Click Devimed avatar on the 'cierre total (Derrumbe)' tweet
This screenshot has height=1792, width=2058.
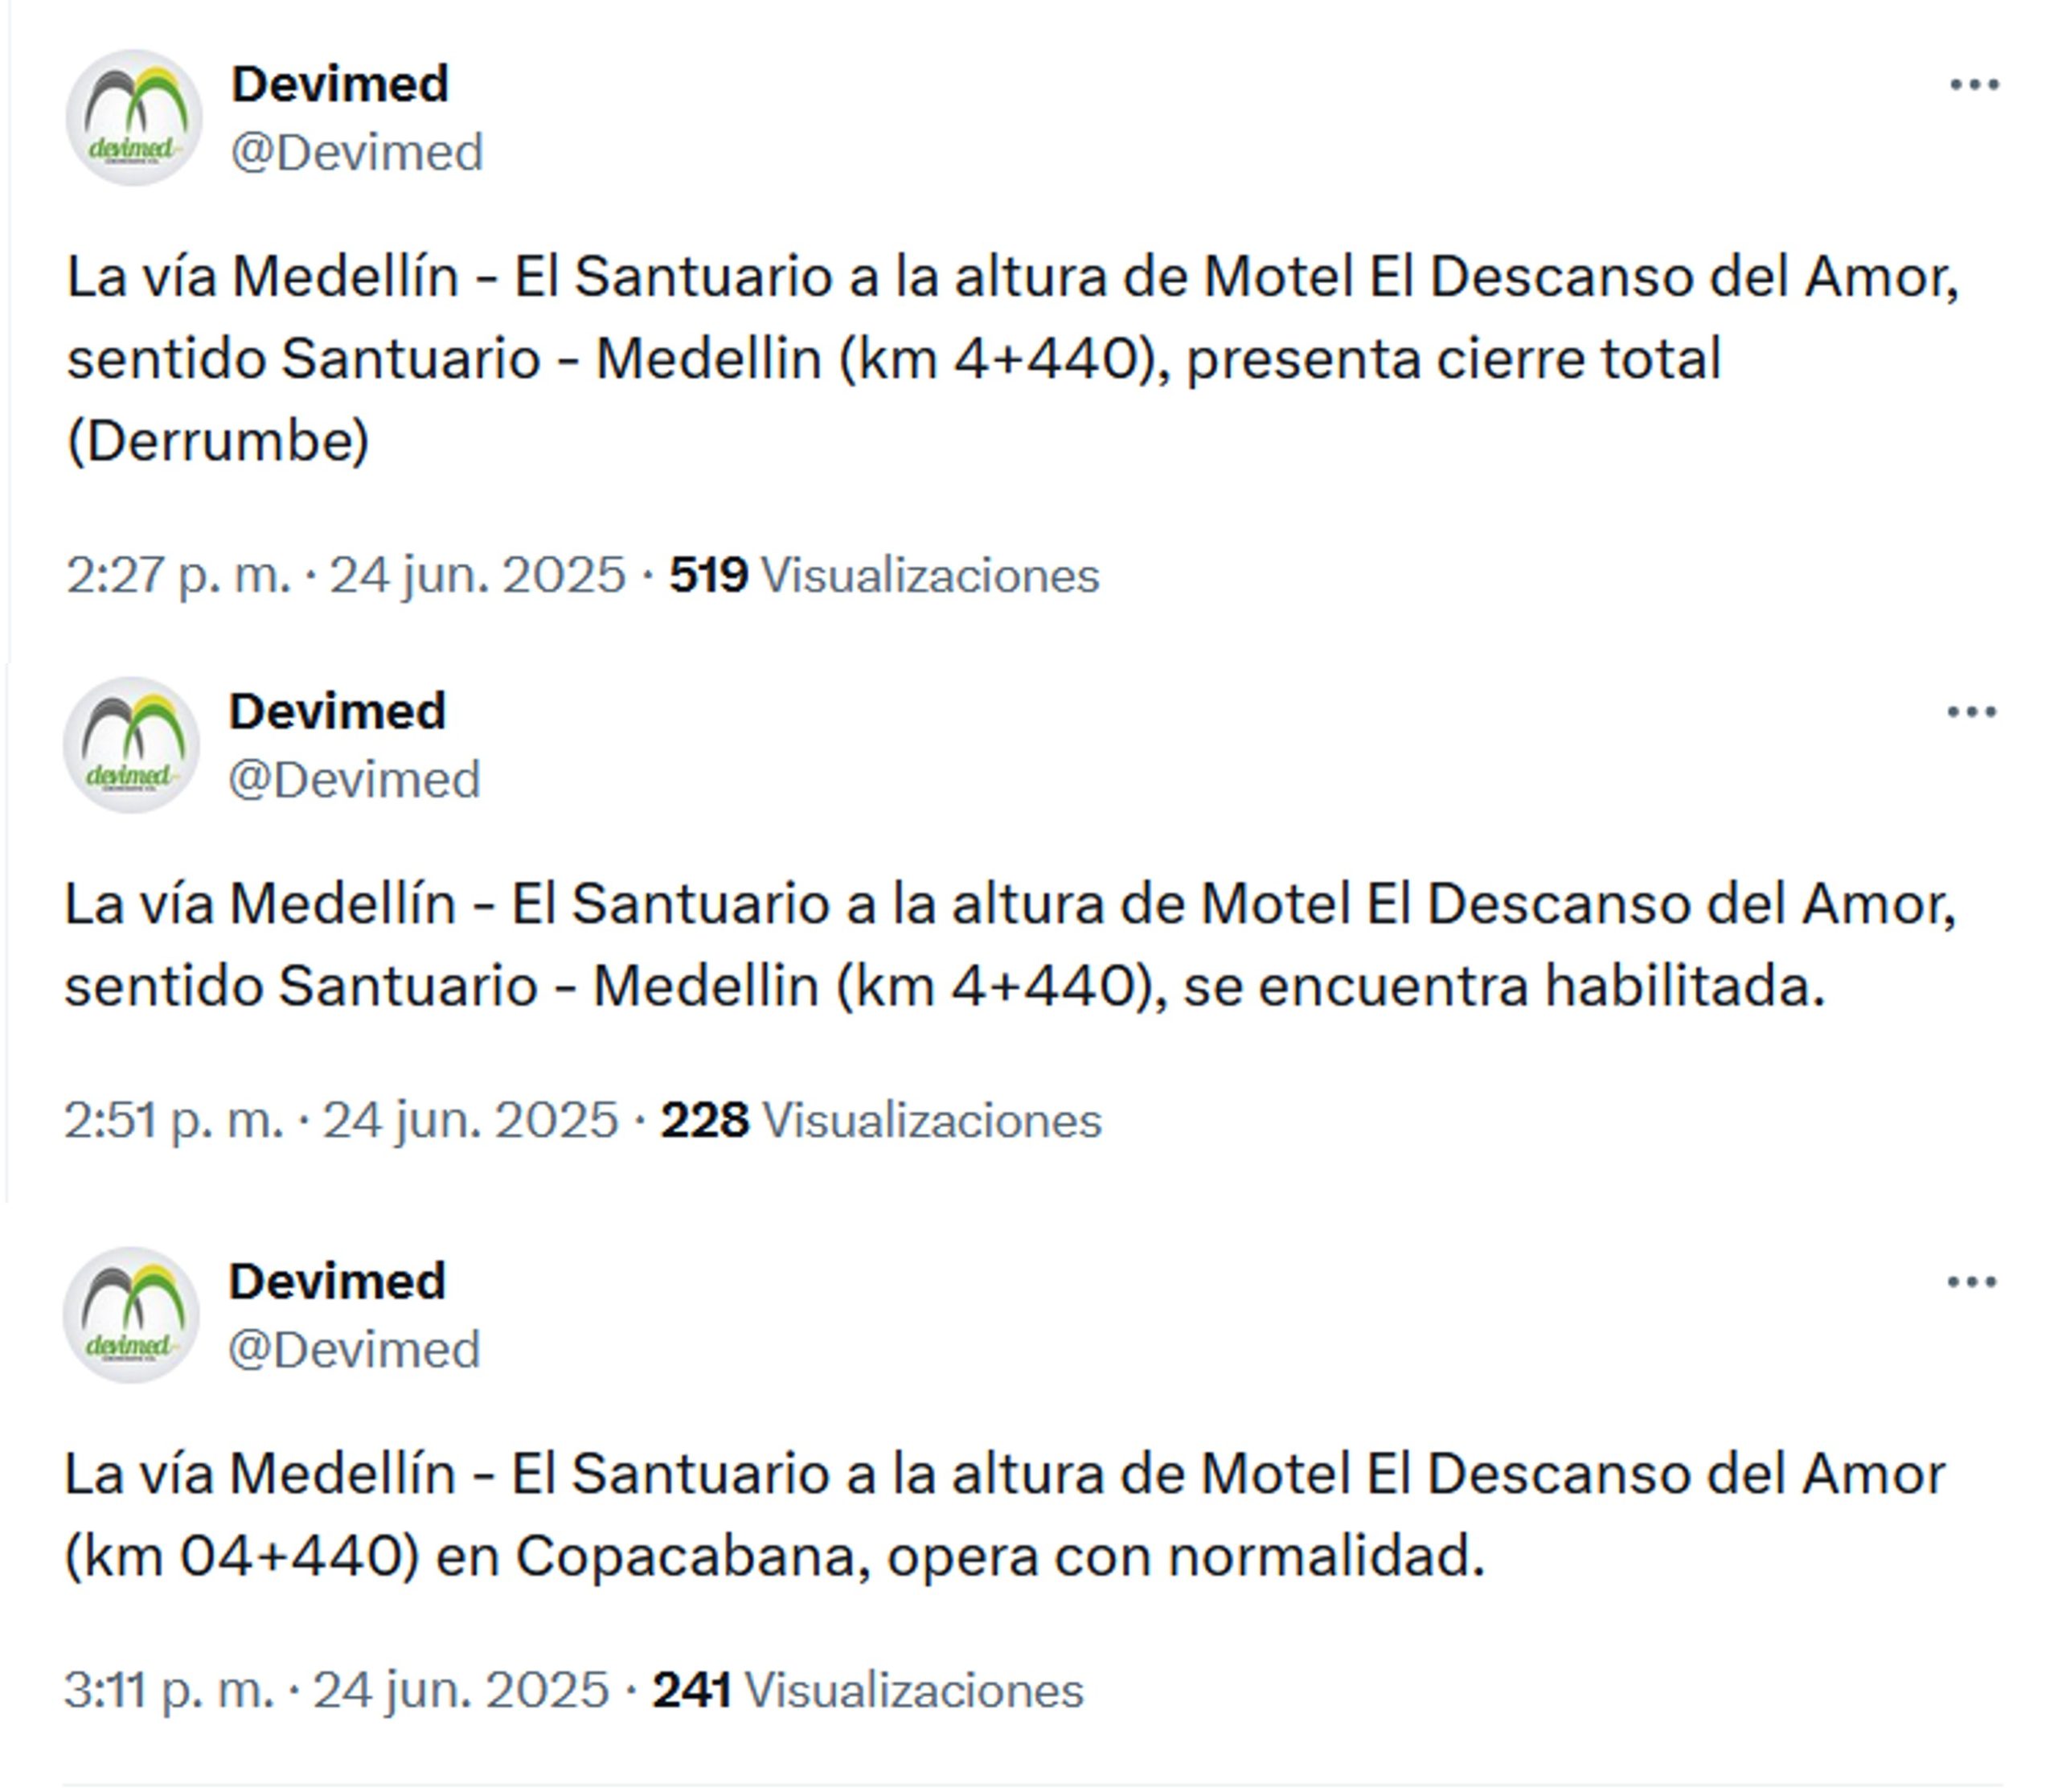(134, 118)
